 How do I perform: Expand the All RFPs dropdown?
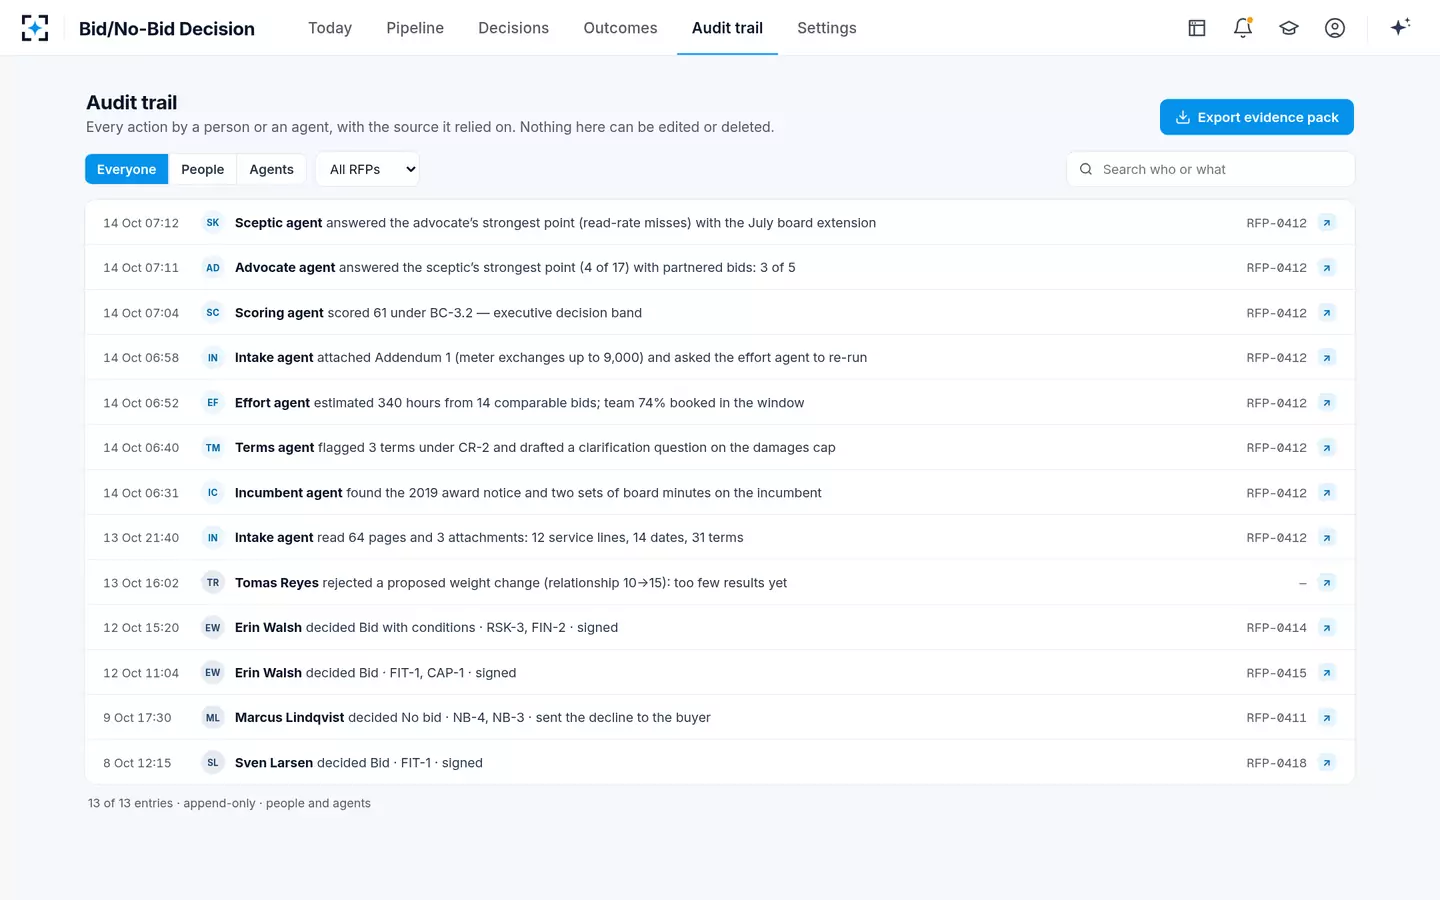pos(367,169)
